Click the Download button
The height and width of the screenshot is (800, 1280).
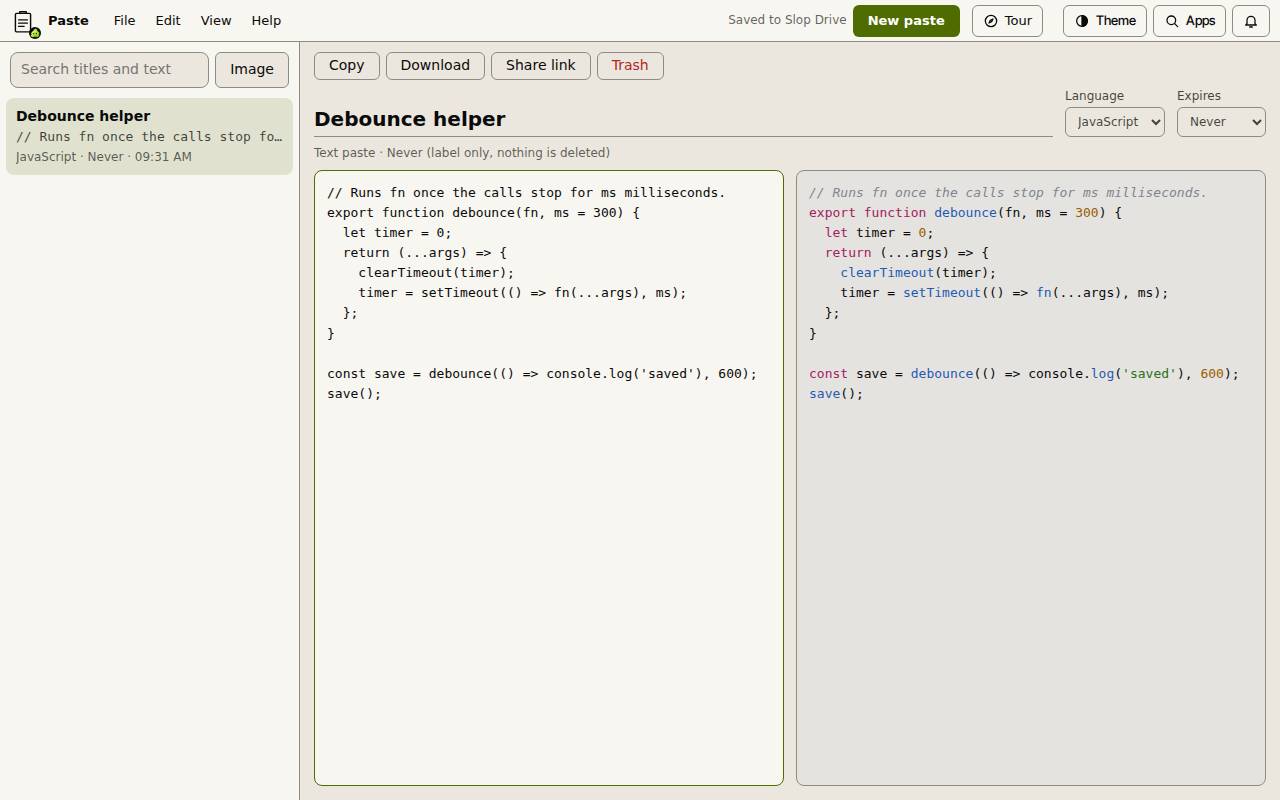point(435,66)
